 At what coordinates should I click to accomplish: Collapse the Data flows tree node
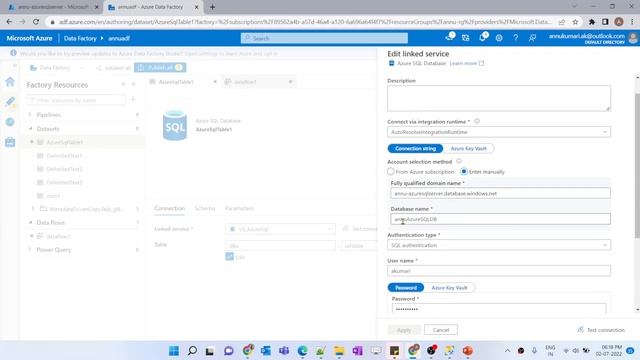[30, 222]
